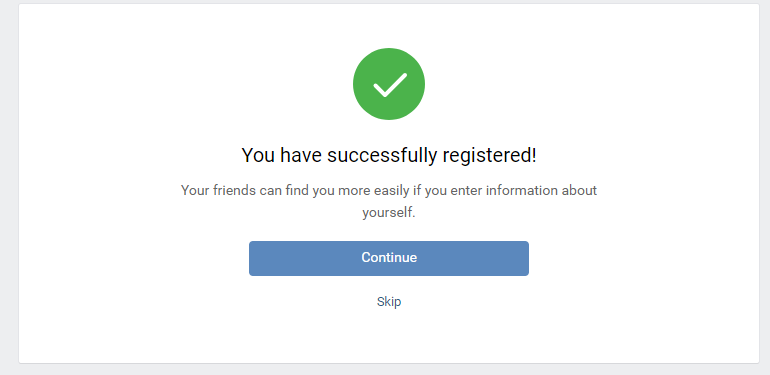Click the word 'registered!' in the heading
The width and height of the screenshot is (770, 375).
489,156
